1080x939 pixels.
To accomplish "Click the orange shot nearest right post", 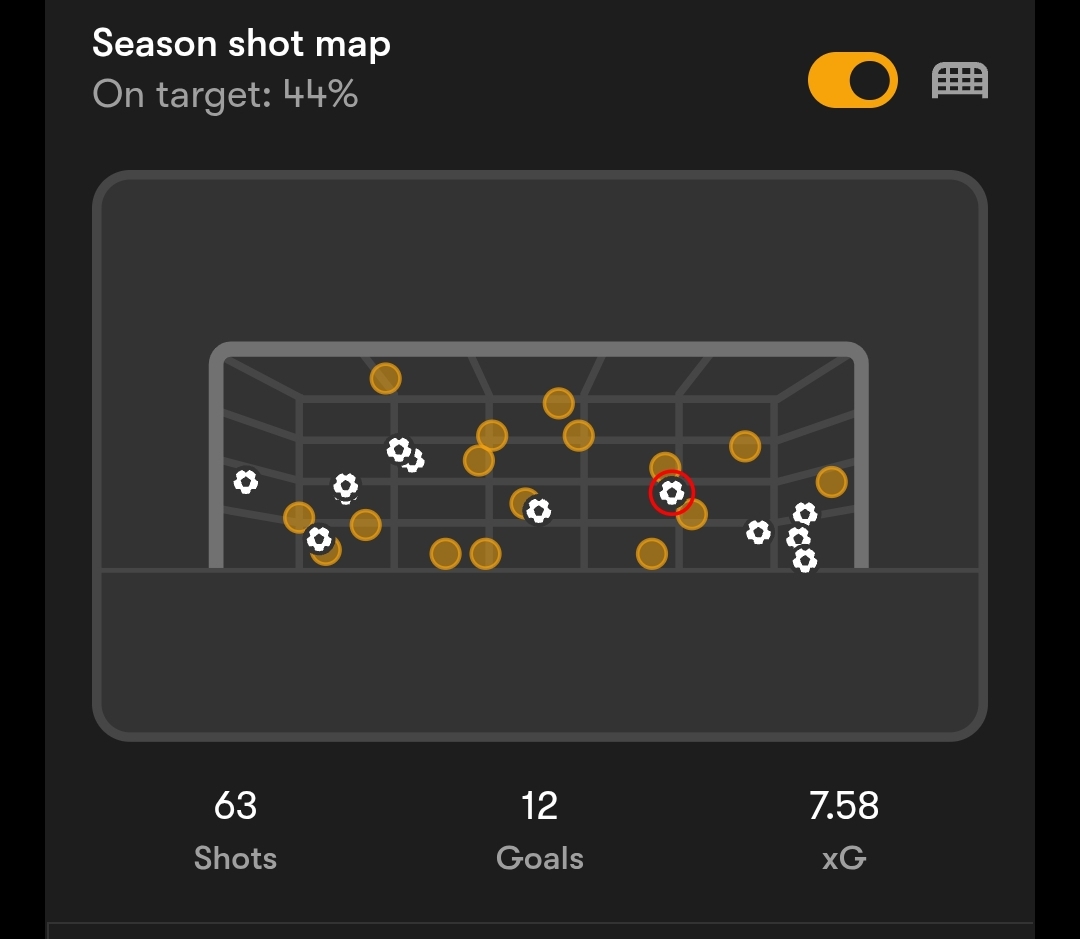I will [831, 482].
